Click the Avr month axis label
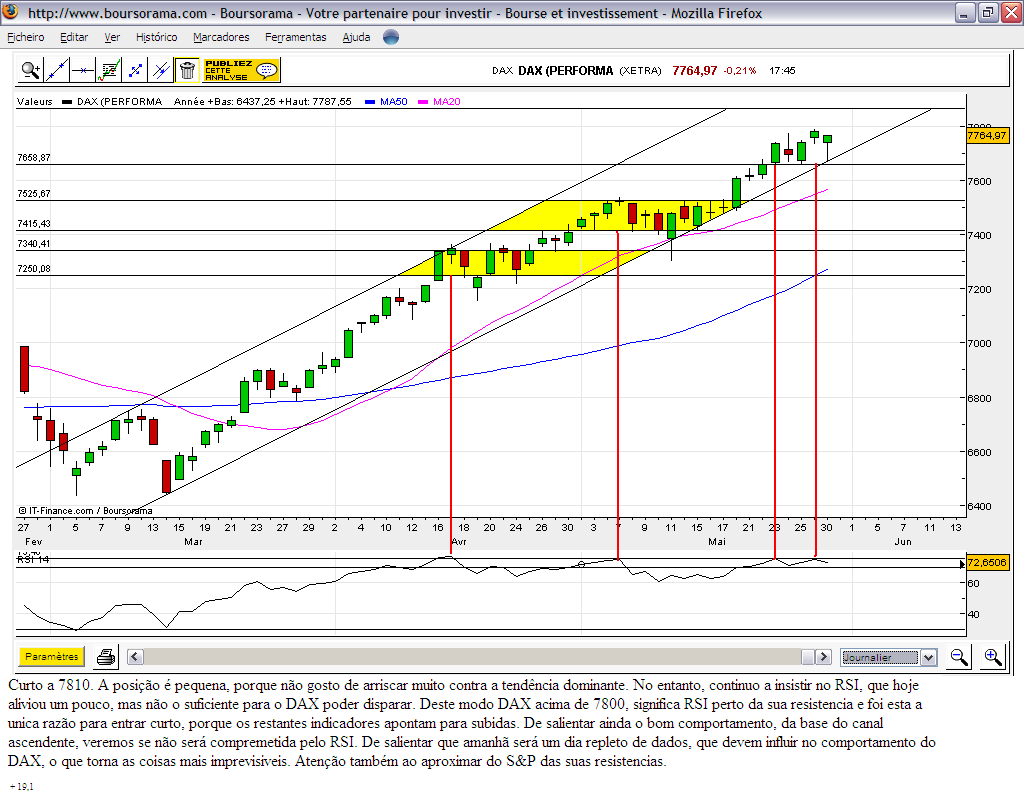This screenshot has height=800, width=1024. 459,541
